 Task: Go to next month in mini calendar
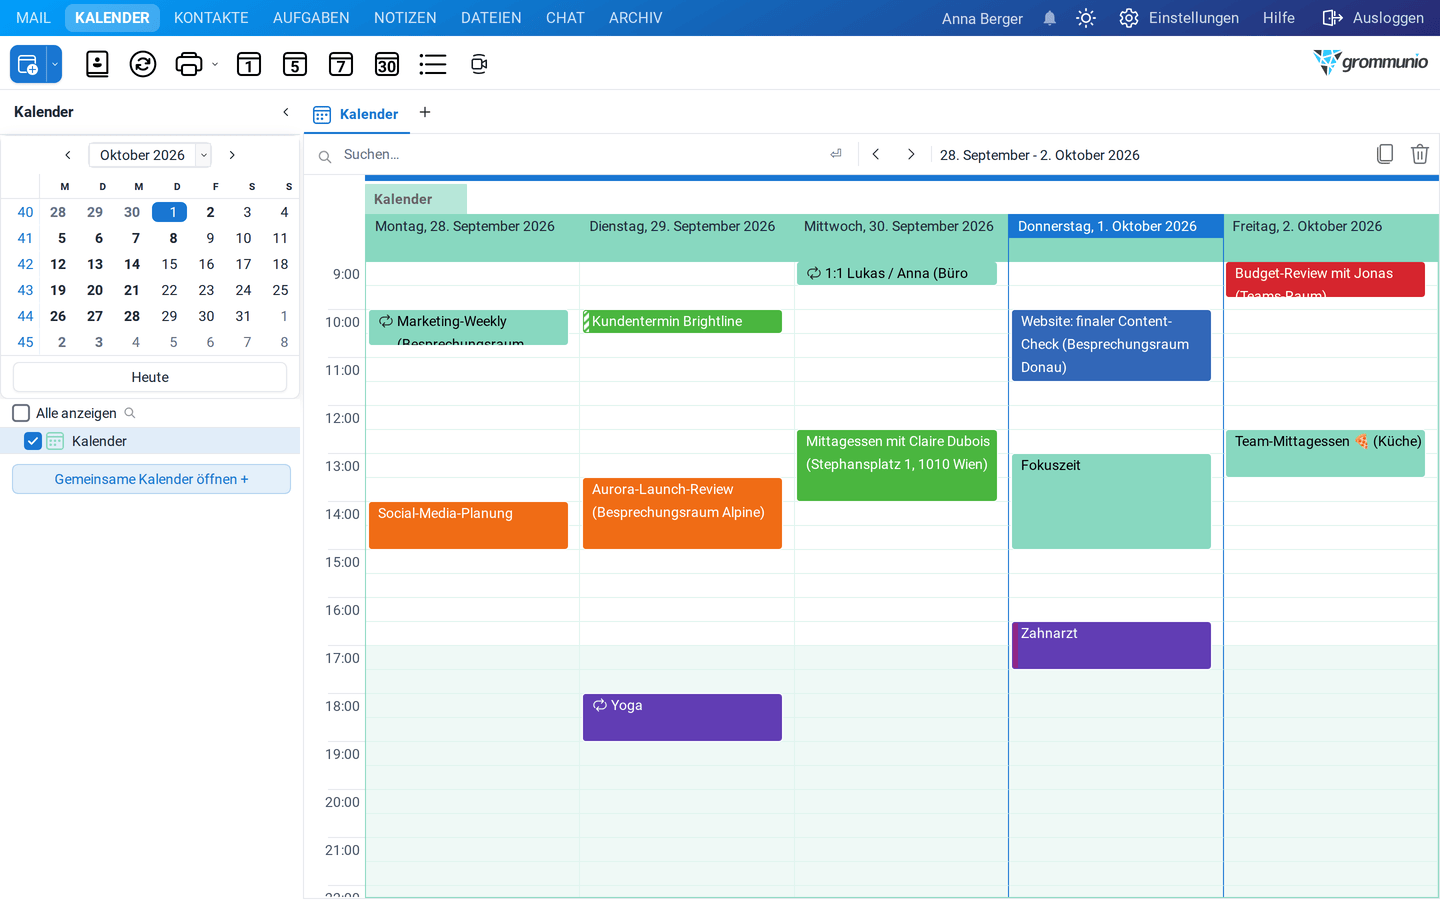(x=232, y=155)
